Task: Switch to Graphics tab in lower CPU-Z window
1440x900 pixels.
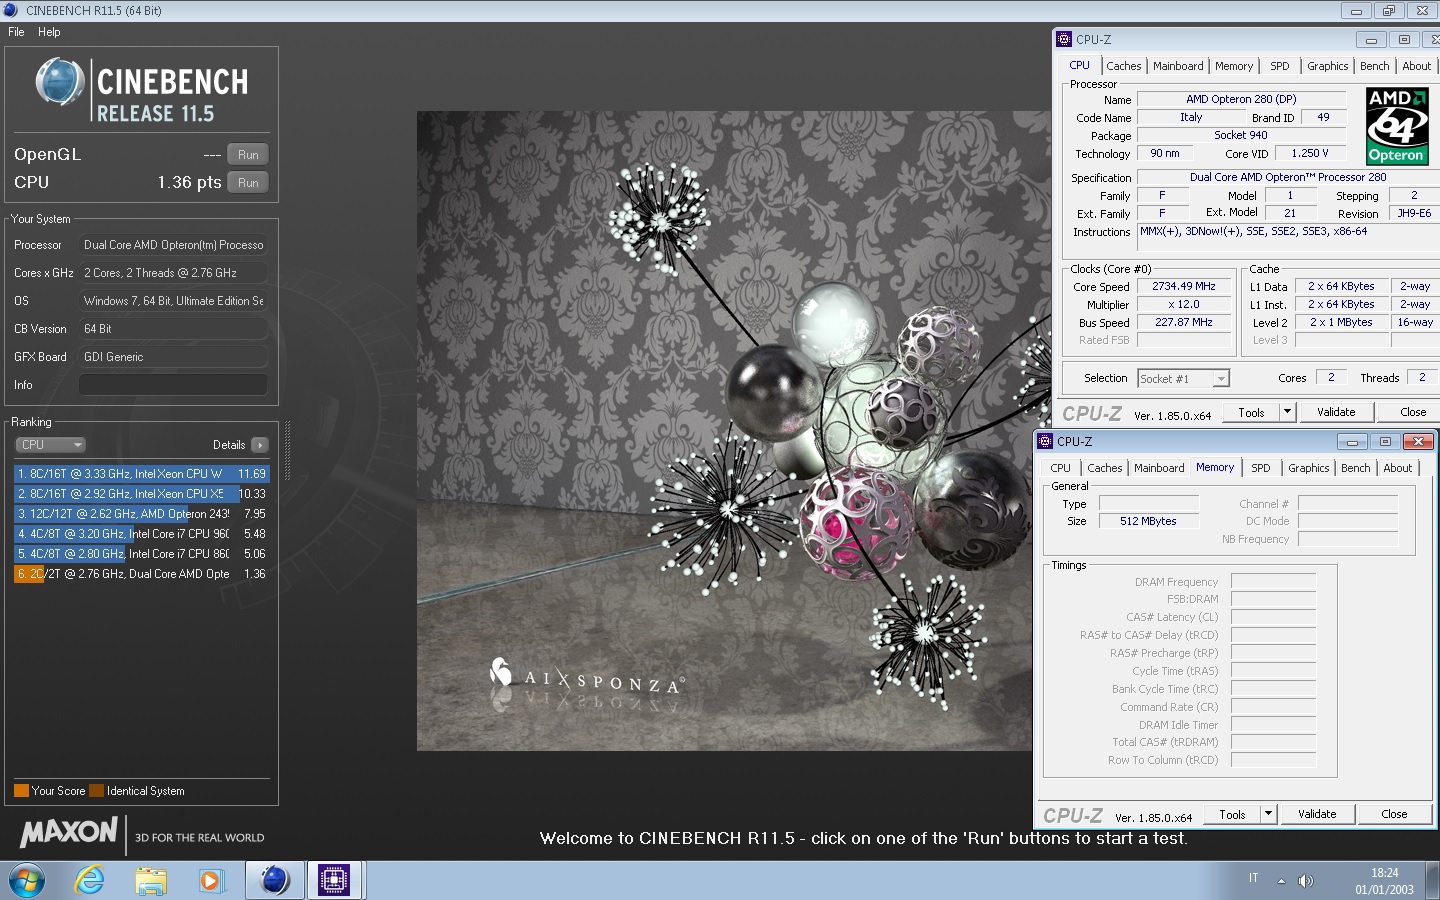Action: coord(1309,468)
